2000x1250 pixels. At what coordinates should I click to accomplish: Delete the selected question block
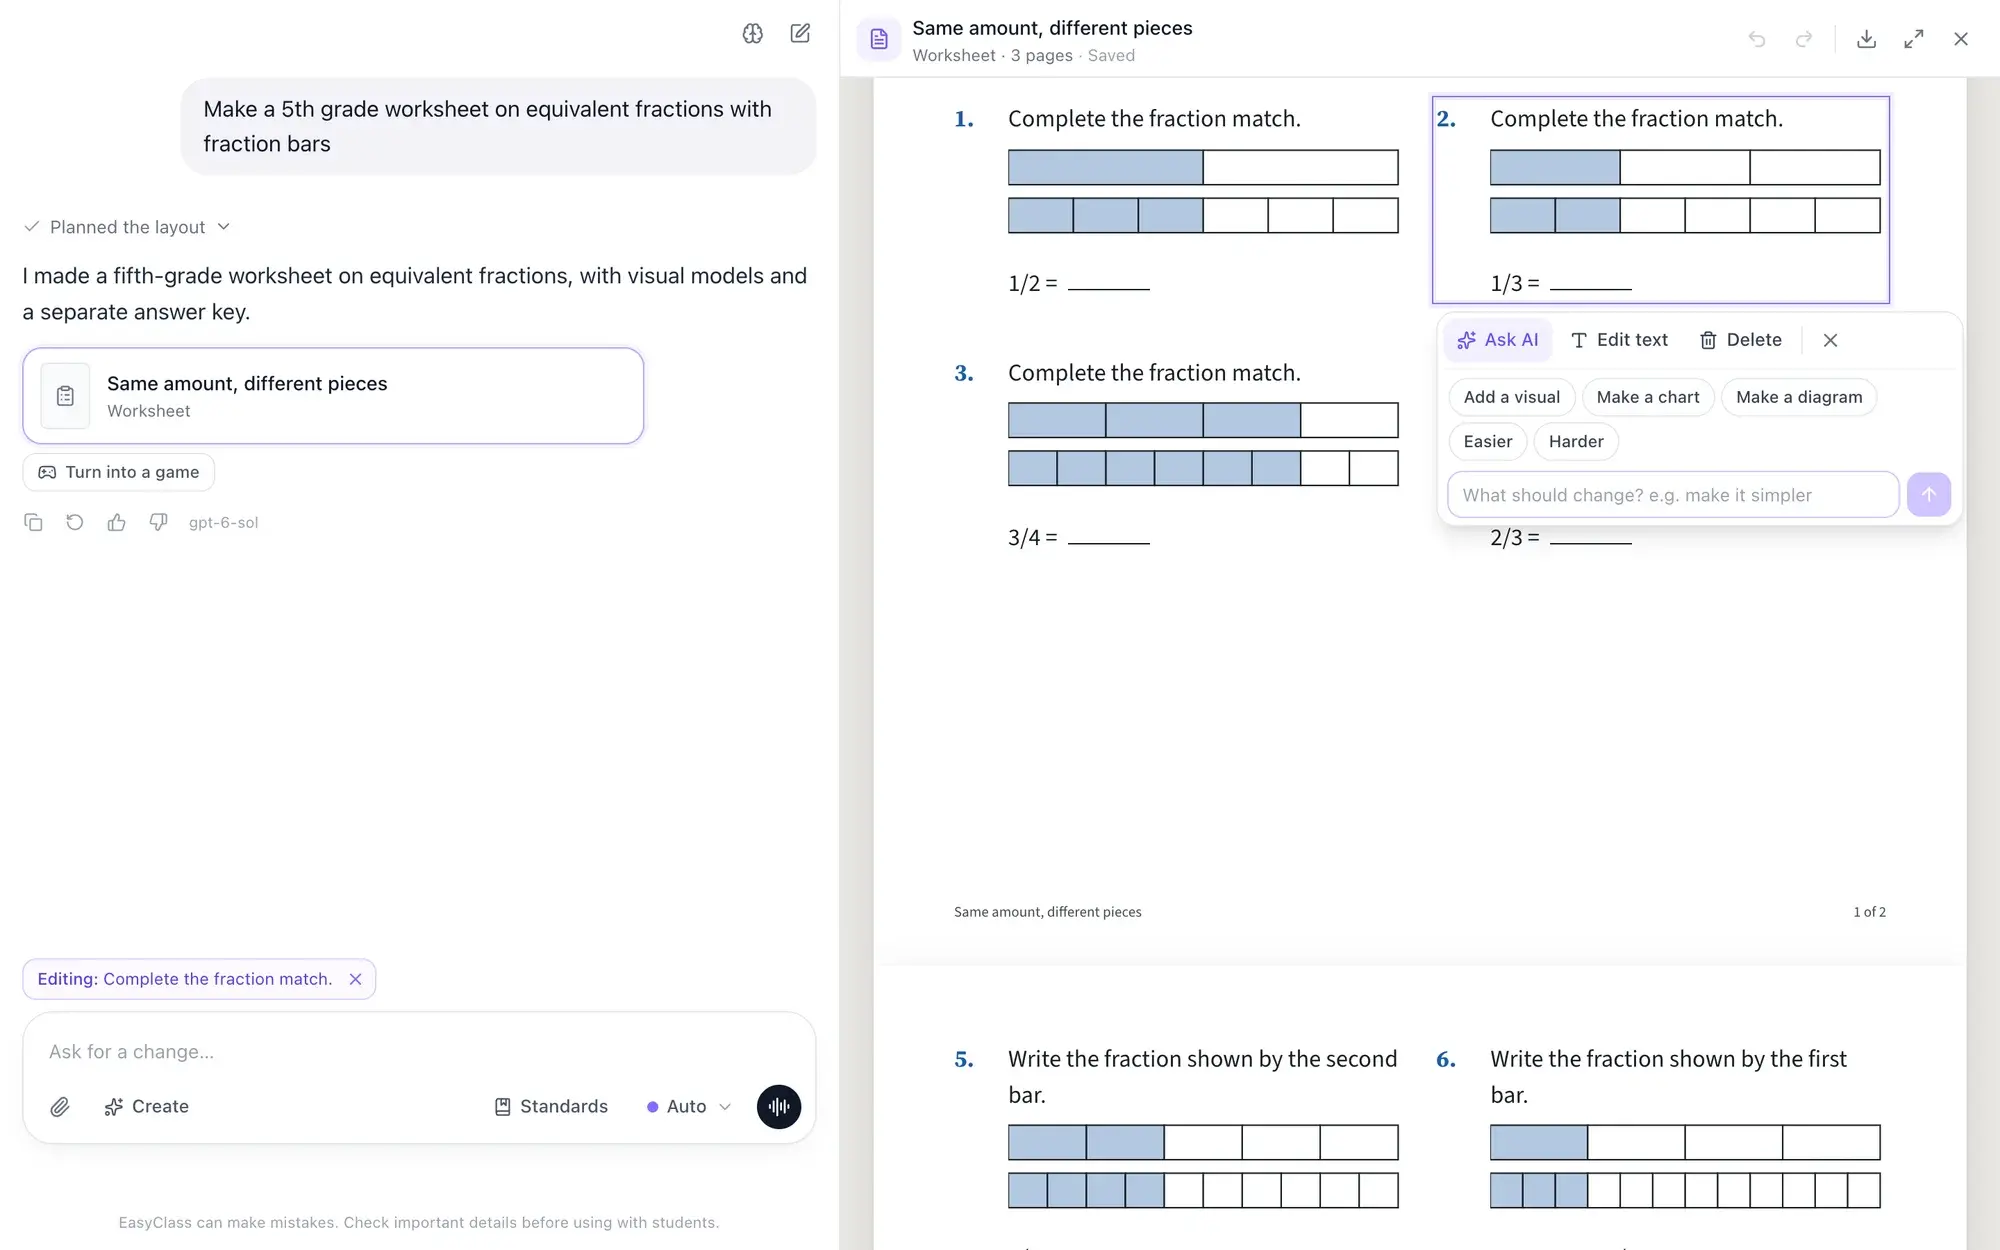coord(1741,340)
